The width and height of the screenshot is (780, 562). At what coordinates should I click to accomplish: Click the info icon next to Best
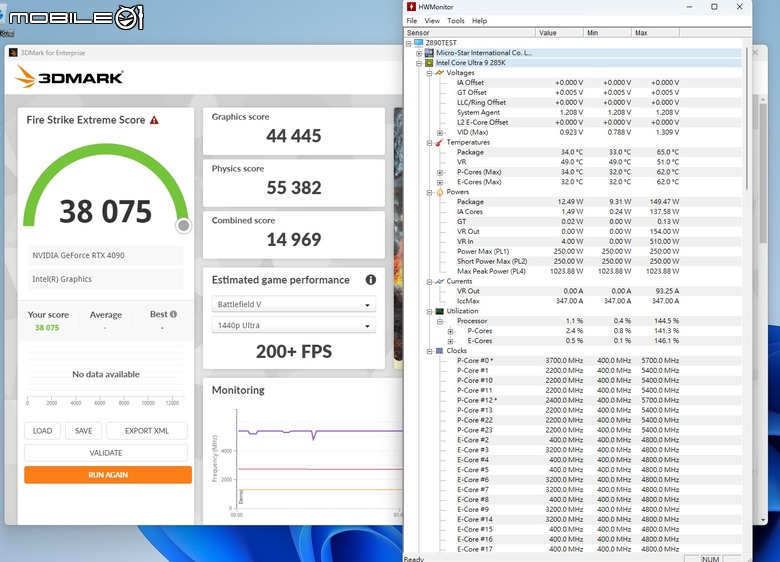tap(173, 314)
